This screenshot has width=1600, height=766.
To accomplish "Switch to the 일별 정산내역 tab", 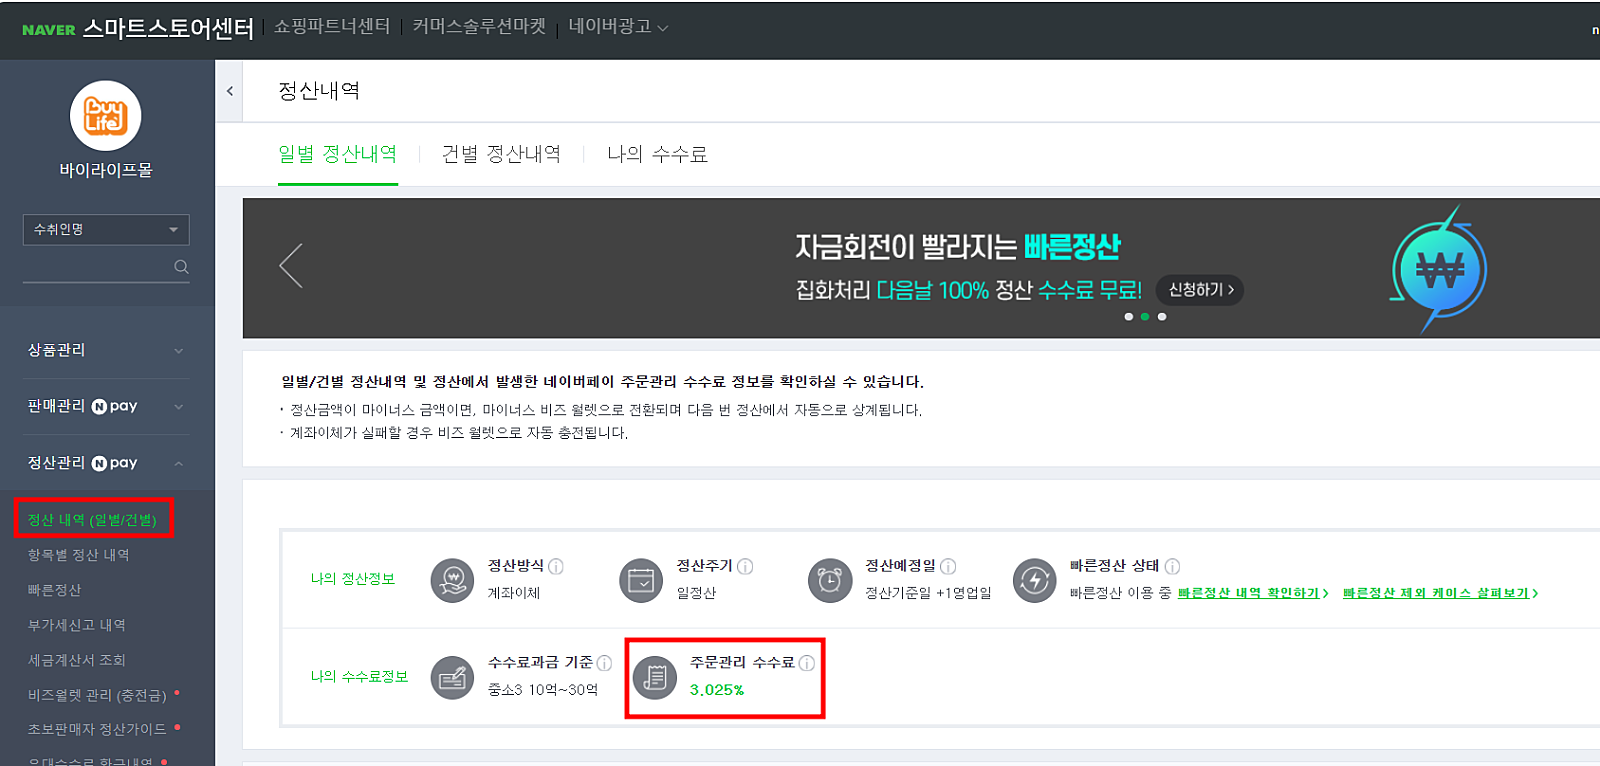I will coord(338,154).
